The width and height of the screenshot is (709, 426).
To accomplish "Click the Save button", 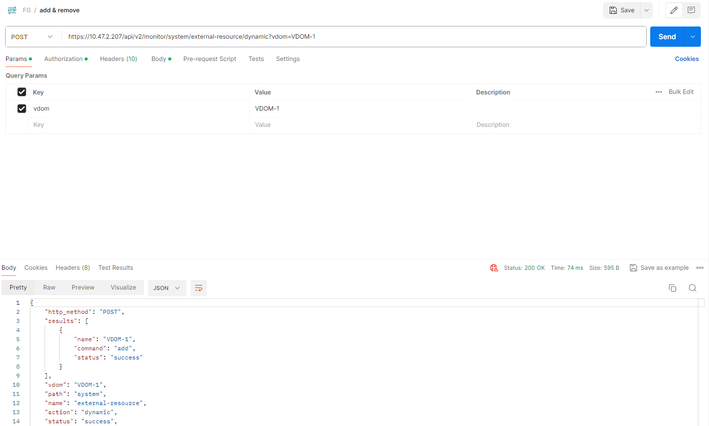I will click(x=622, y=10).
